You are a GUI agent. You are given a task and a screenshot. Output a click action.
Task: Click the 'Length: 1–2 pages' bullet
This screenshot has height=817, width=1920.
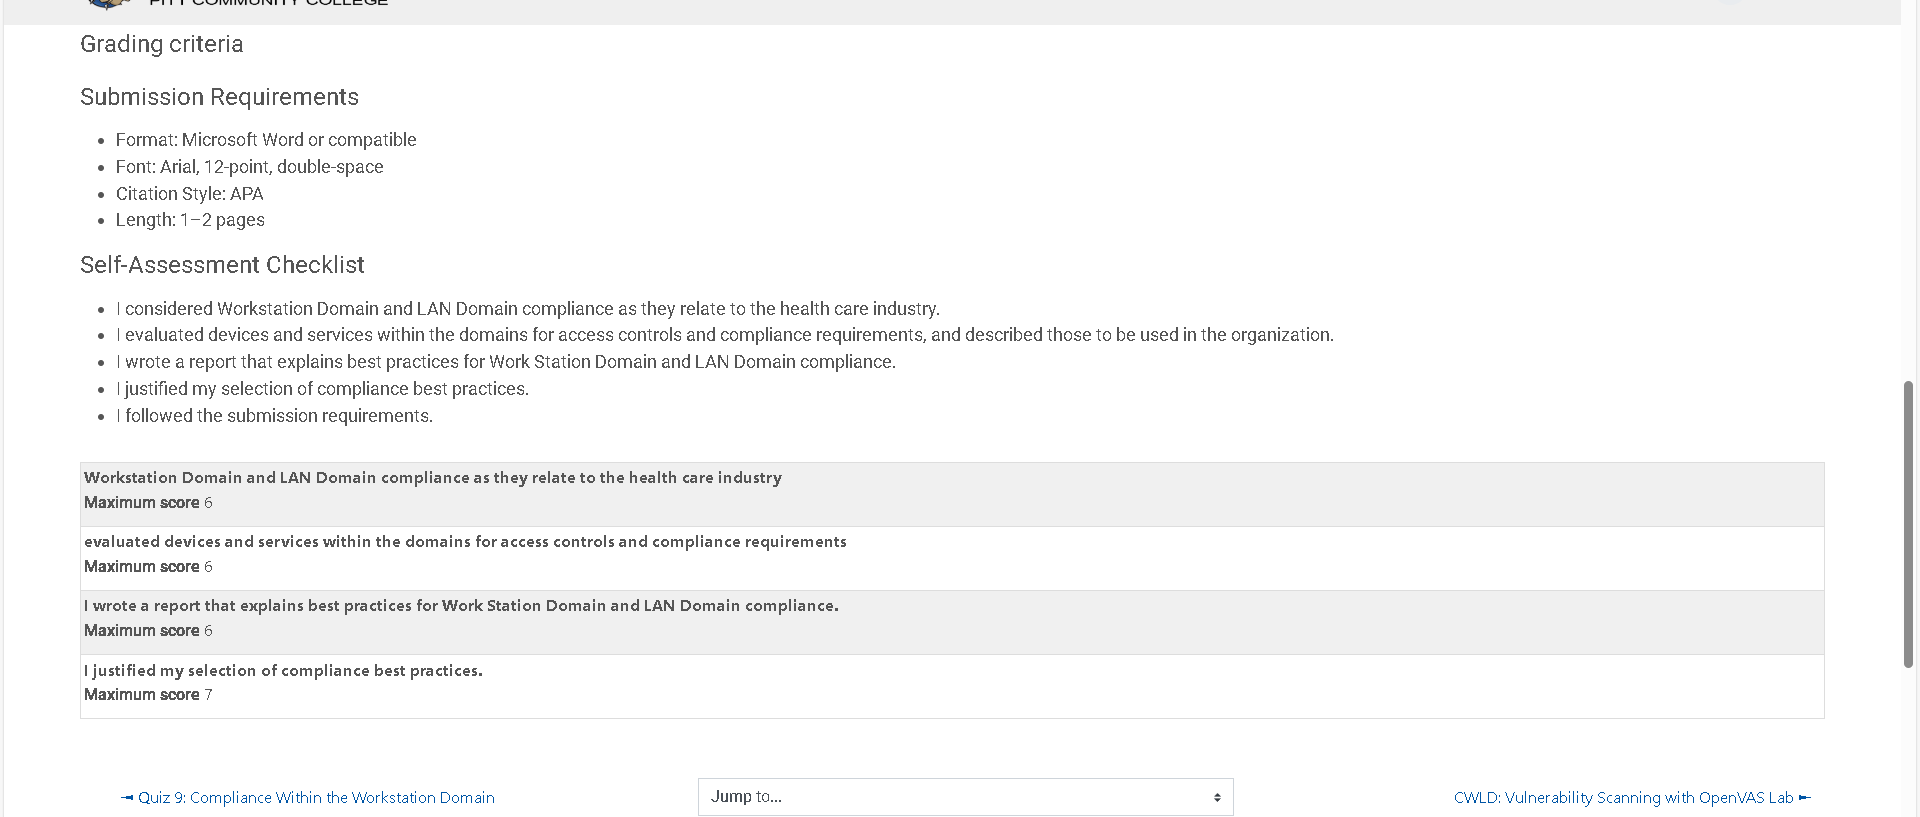coord(190,220)
